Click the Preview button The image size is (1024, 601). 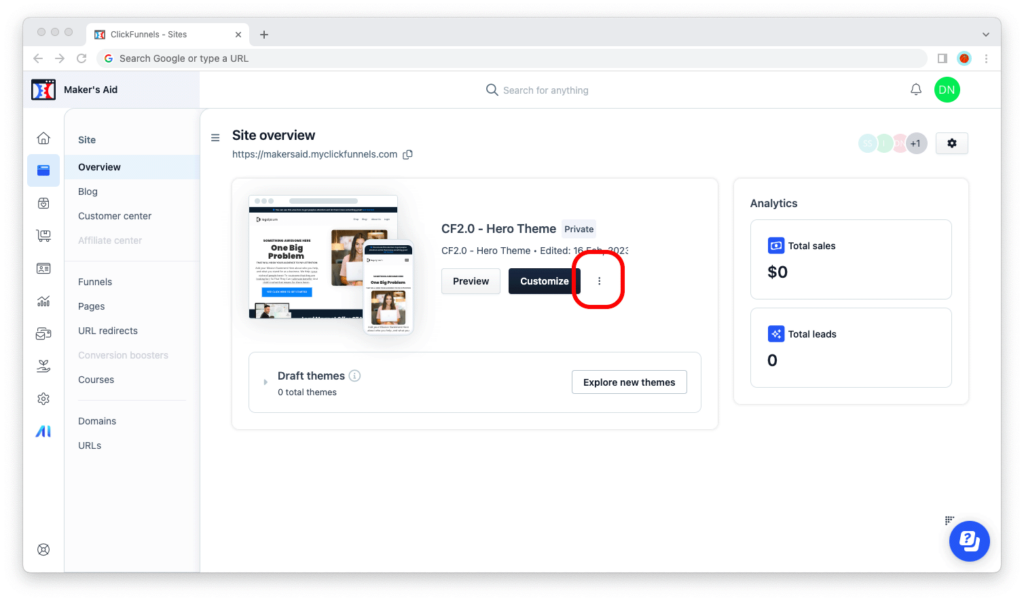pyautogui.click(x=471, y=281)
